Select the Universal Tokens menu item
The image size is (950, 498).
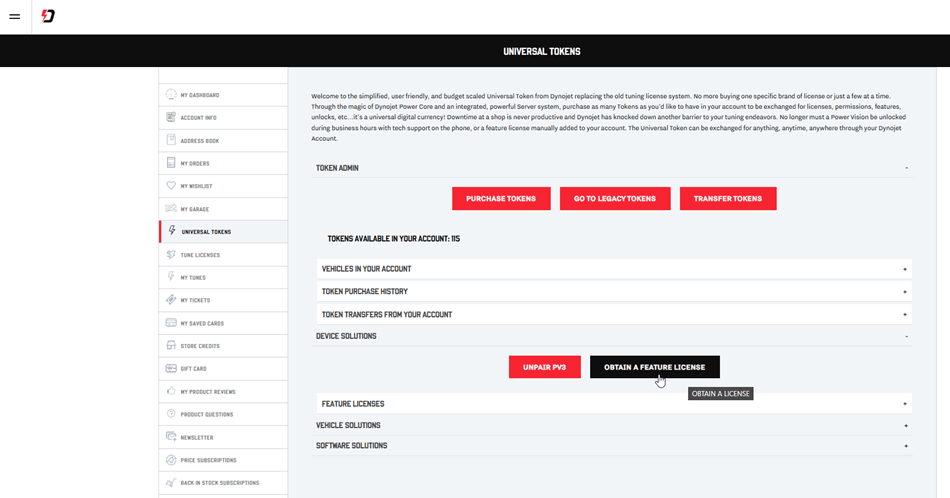click(223, 232)
